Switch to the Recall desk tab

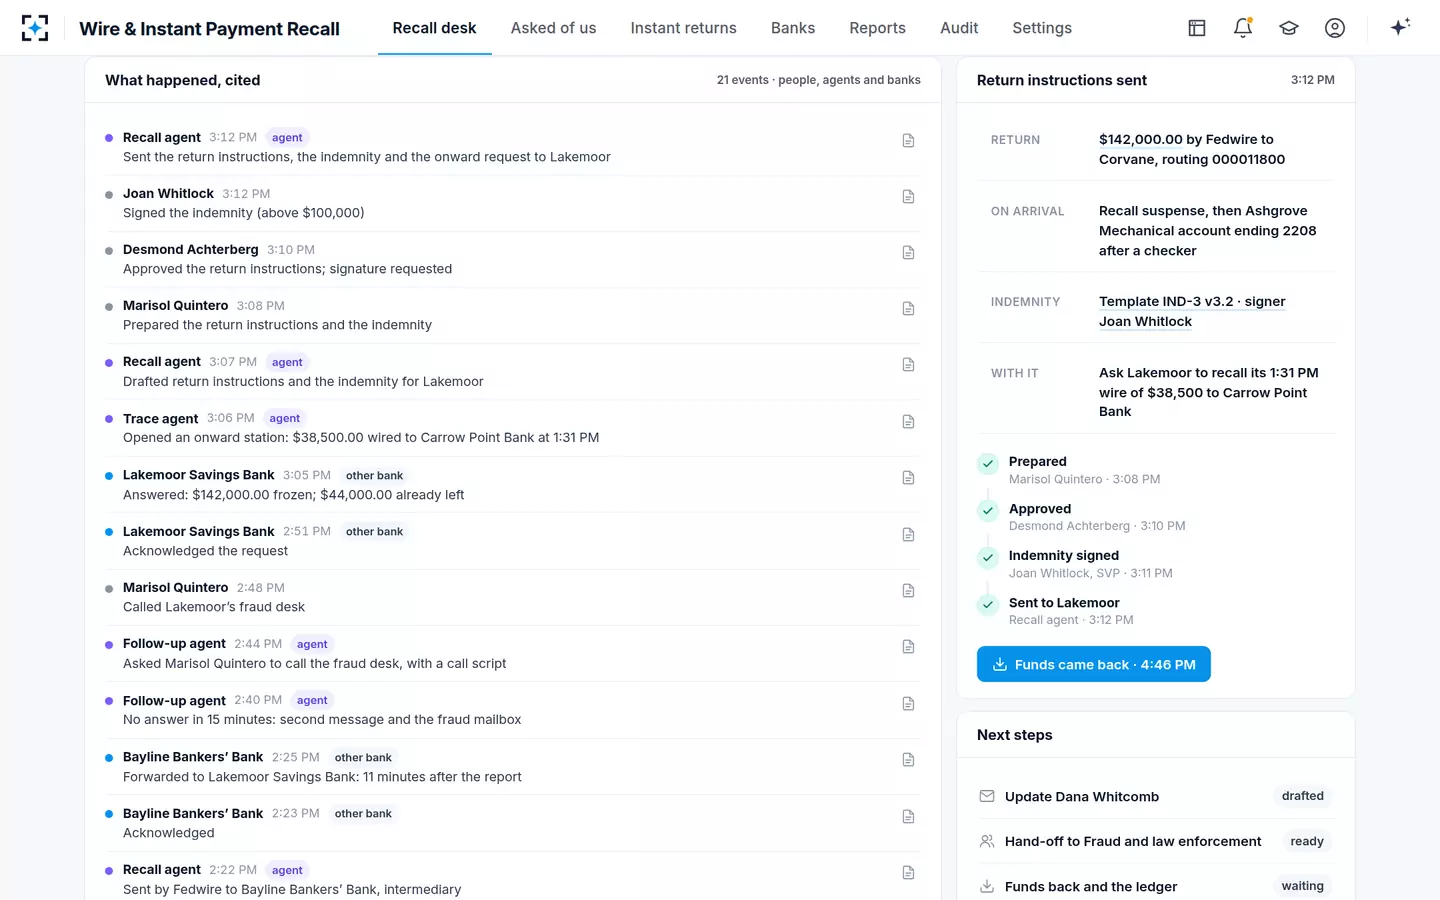[434, 28]
